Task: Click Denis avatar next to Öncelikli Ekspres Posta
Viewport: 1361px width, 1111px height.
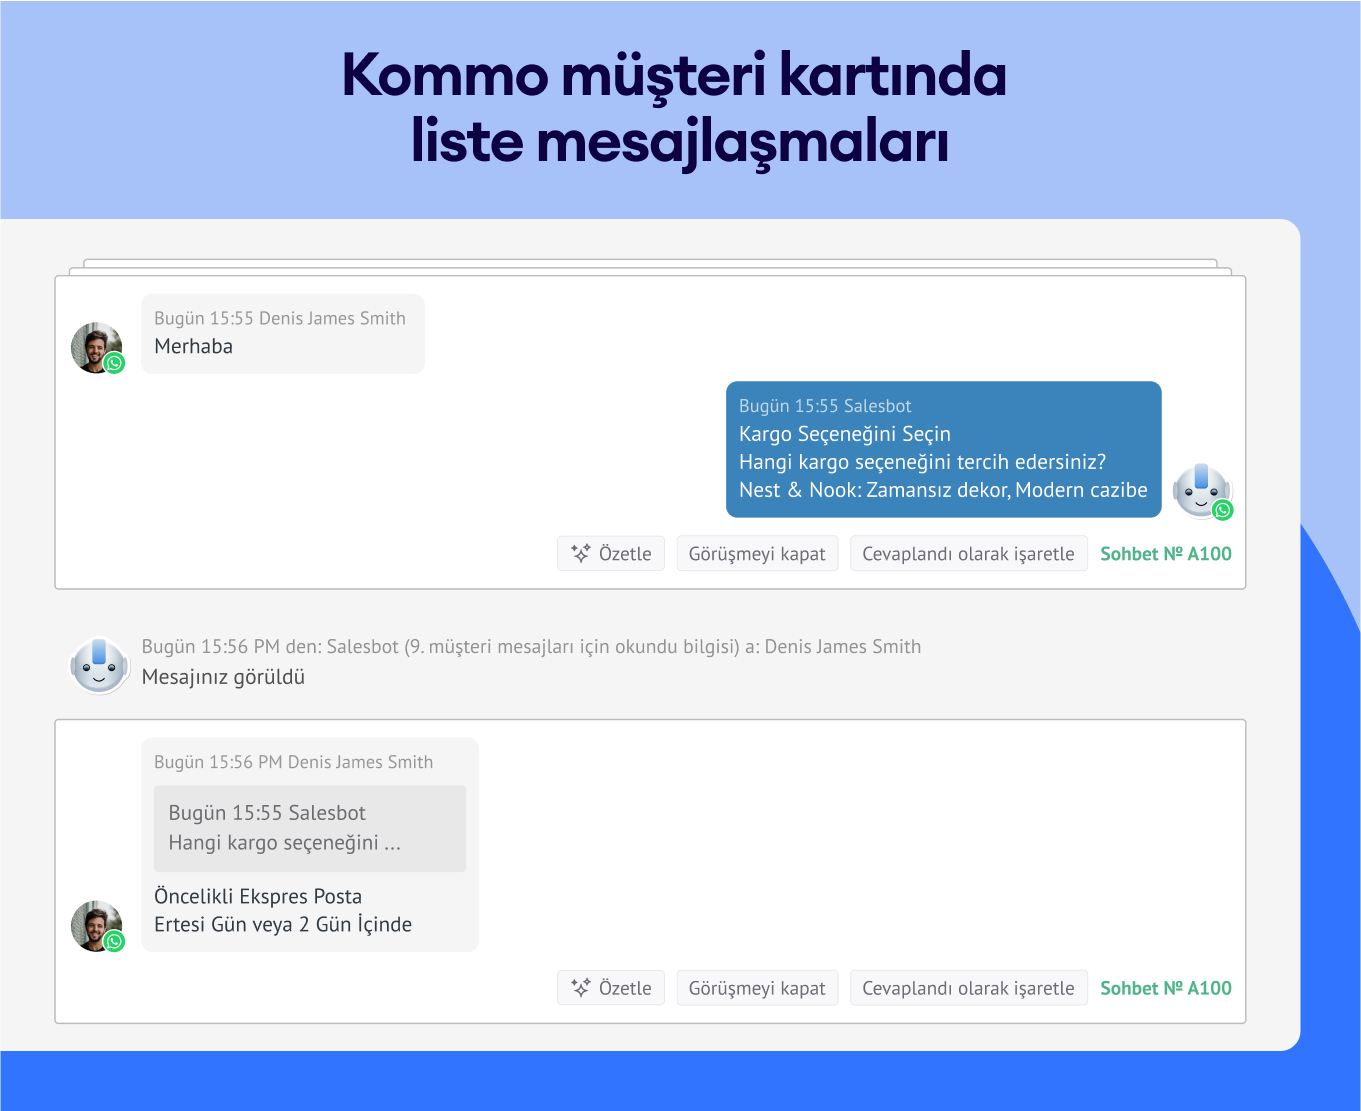Action: [x=97, y=925]
